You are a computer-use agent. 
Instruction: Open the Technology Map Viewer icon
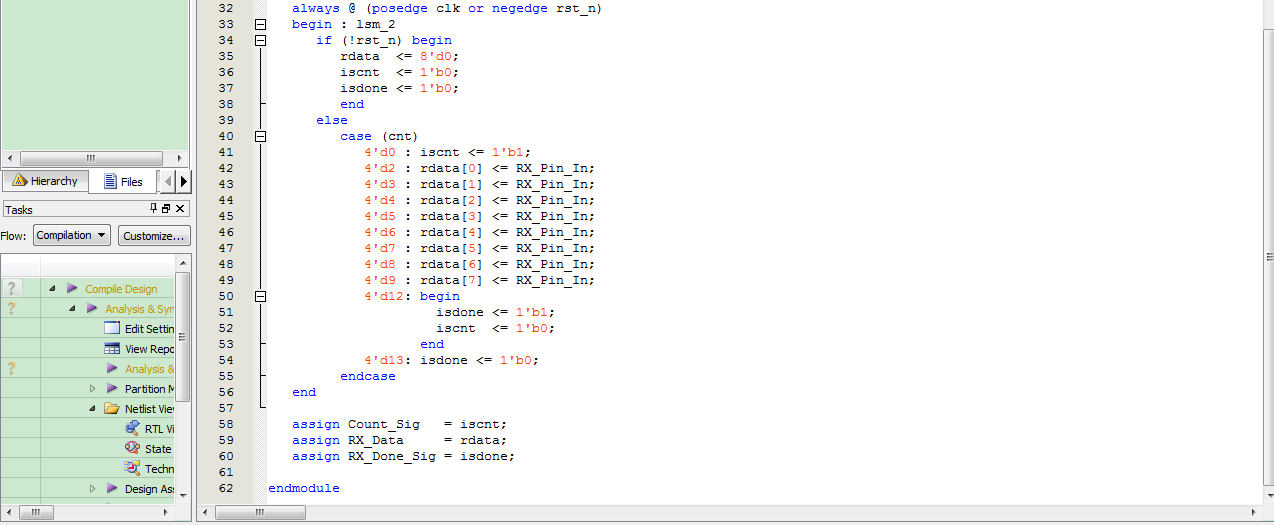(x=132, y=468)
